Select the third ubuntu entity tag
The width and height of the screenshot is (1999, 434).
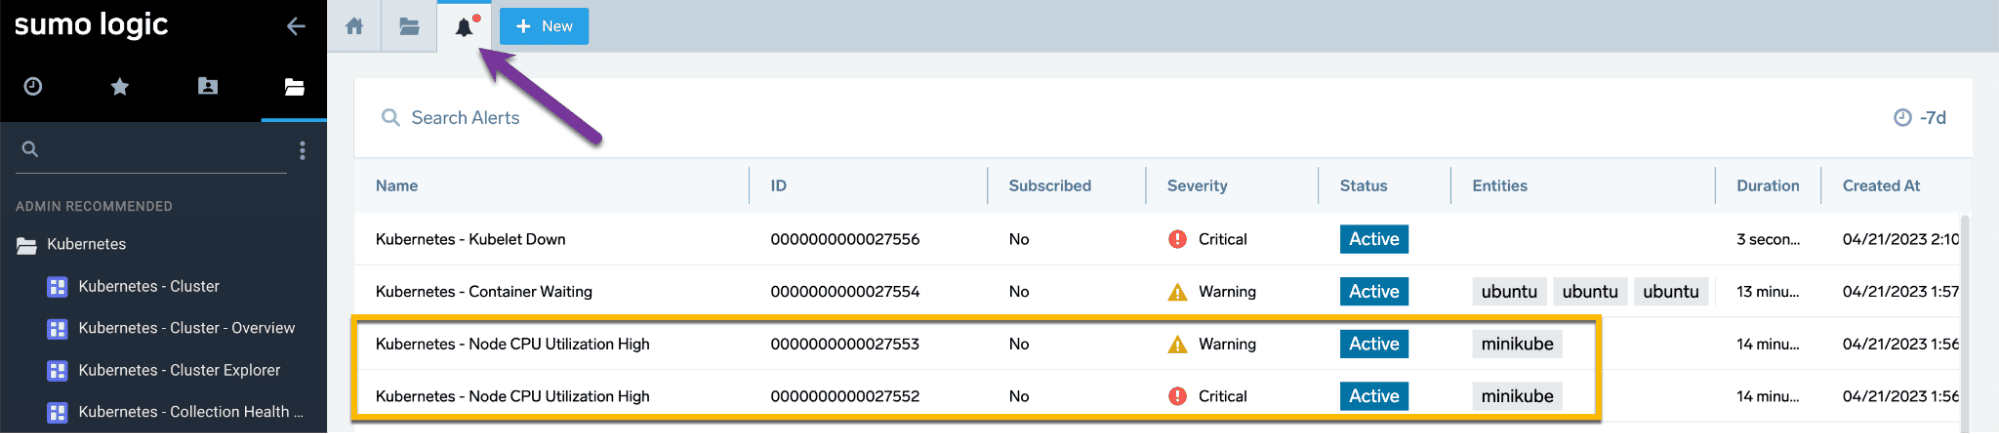tap(1670, 292)
